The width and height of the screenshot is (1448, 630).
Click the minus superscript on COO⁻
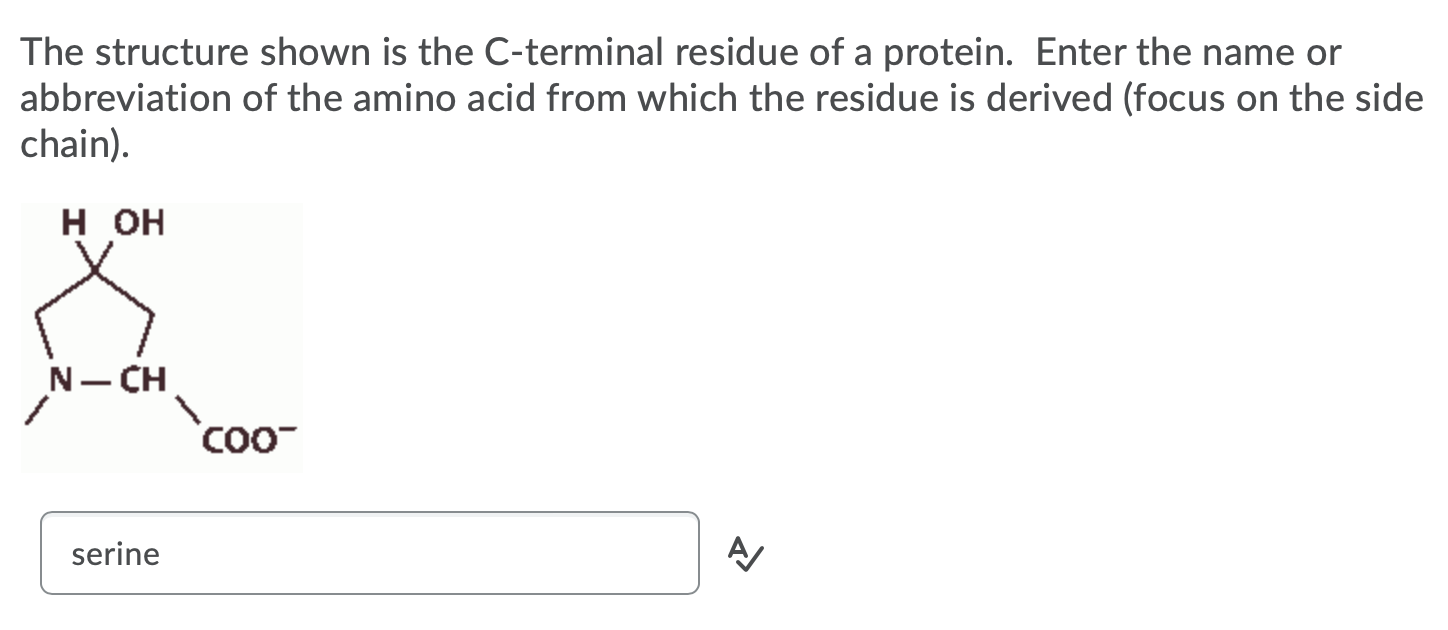(x=288, y=430)
